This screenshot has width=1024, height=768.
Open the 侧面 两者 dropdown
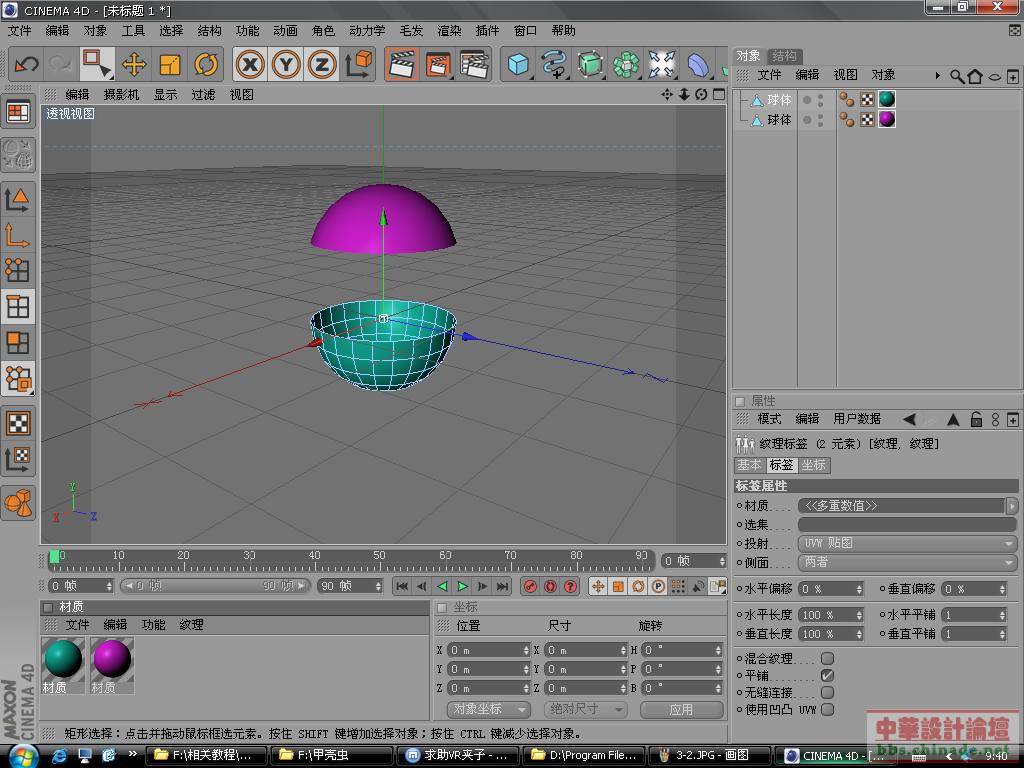tap(907, 562)
